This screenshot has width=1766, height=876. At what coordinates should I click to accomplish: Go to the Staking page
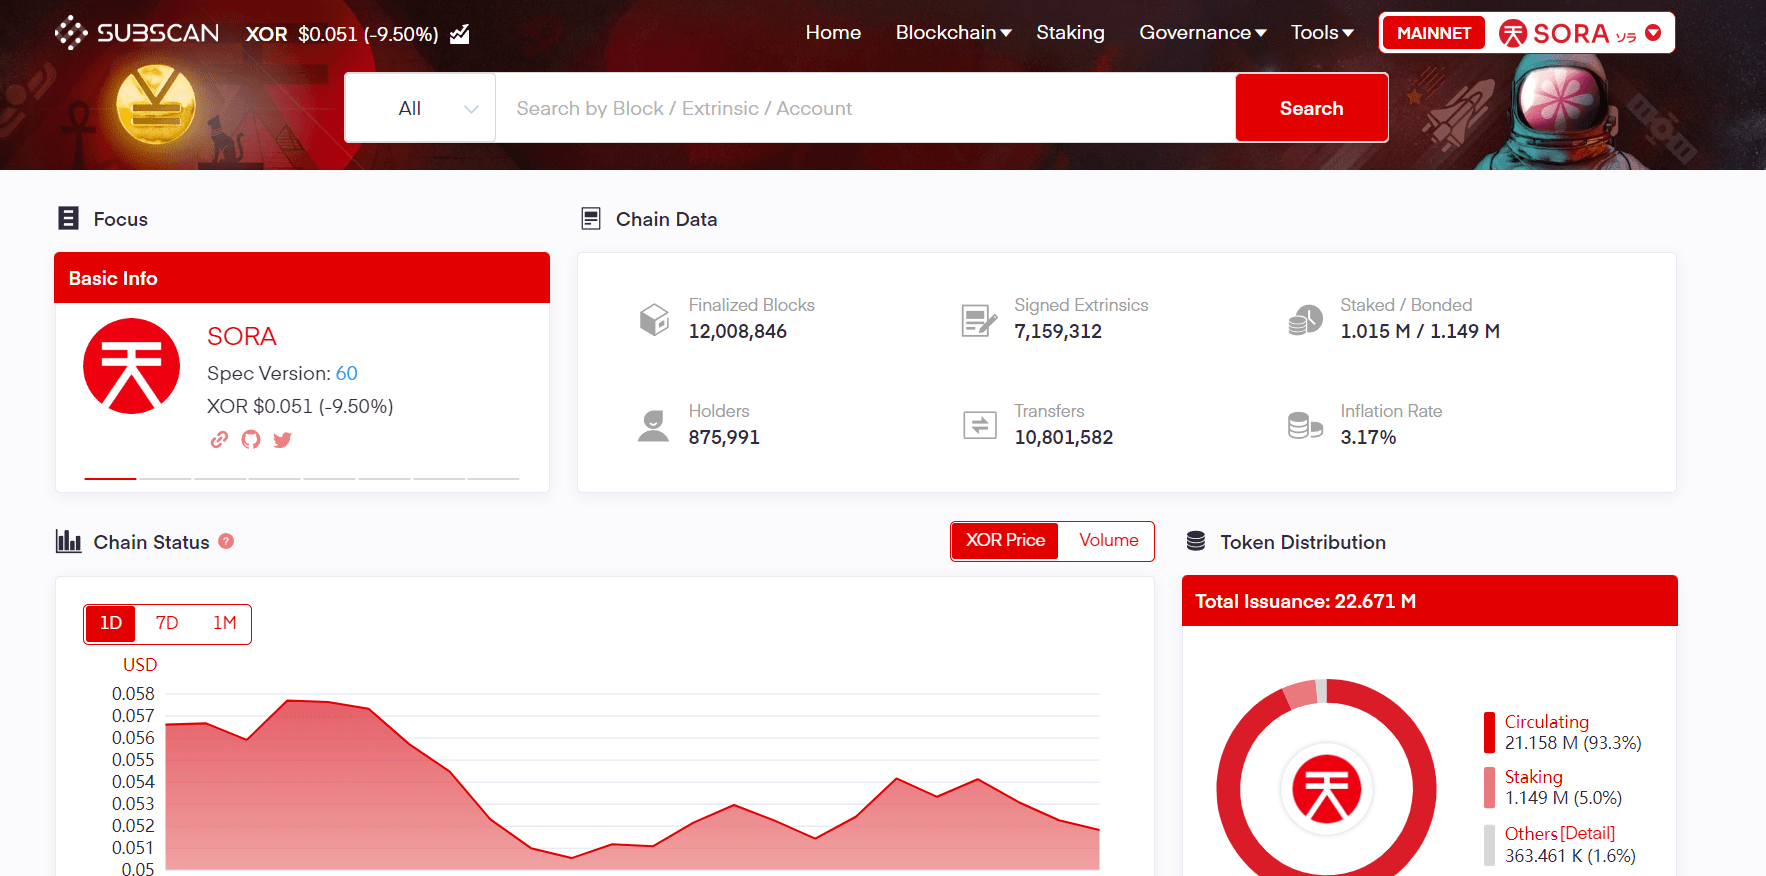pos(1070,33)
